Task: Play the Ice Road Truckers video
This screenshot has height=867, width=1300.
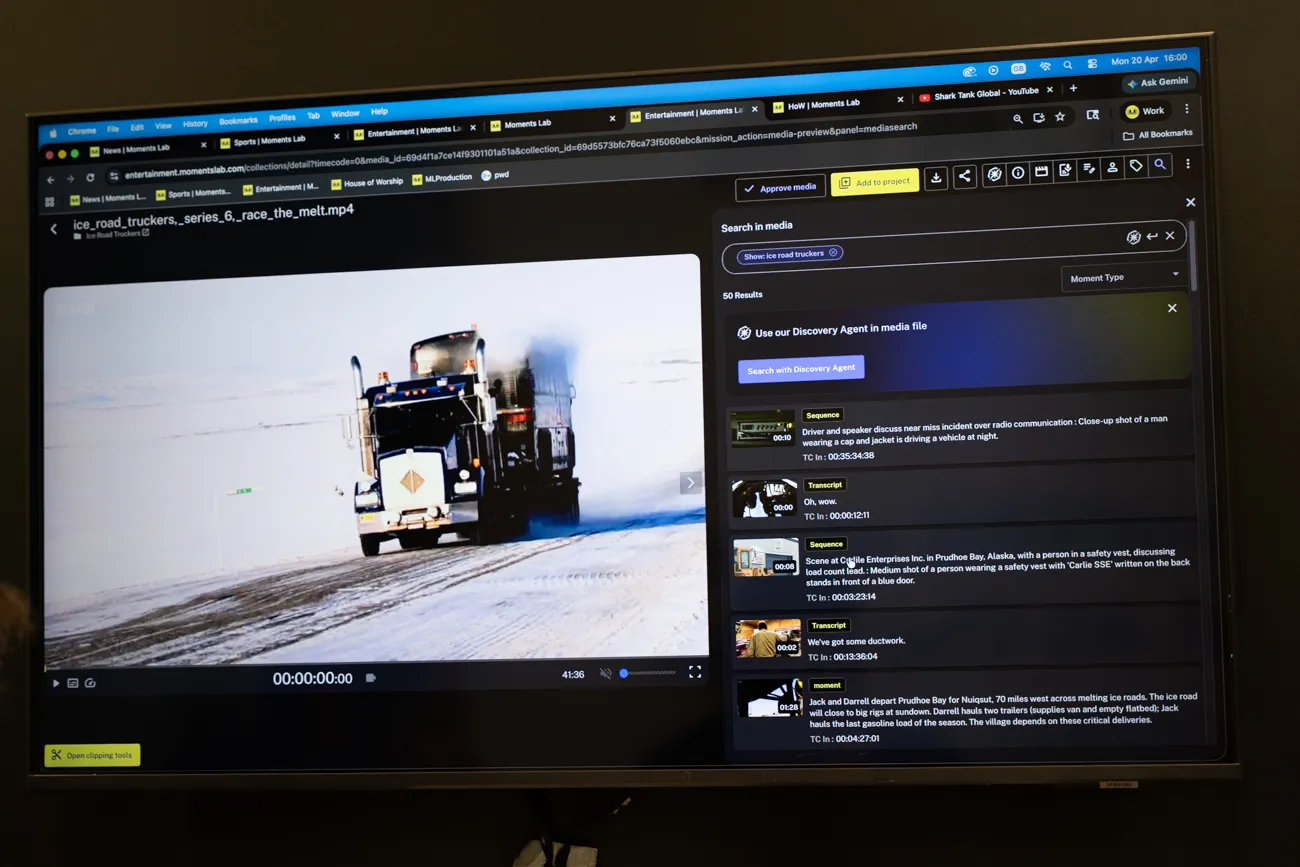Action: coord(56,683)
